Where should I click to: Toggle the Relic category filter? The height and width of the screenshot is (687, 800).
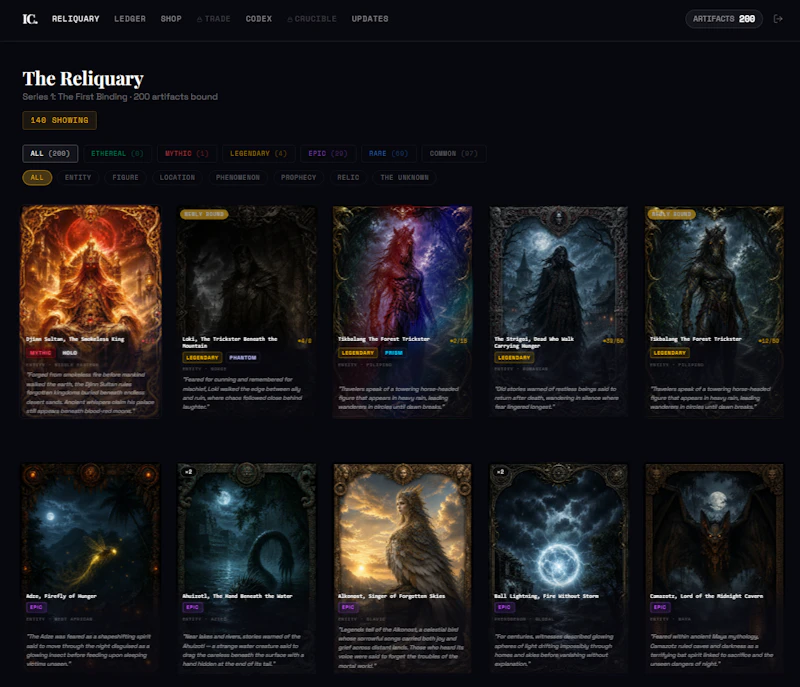click(x=348, y=177)
